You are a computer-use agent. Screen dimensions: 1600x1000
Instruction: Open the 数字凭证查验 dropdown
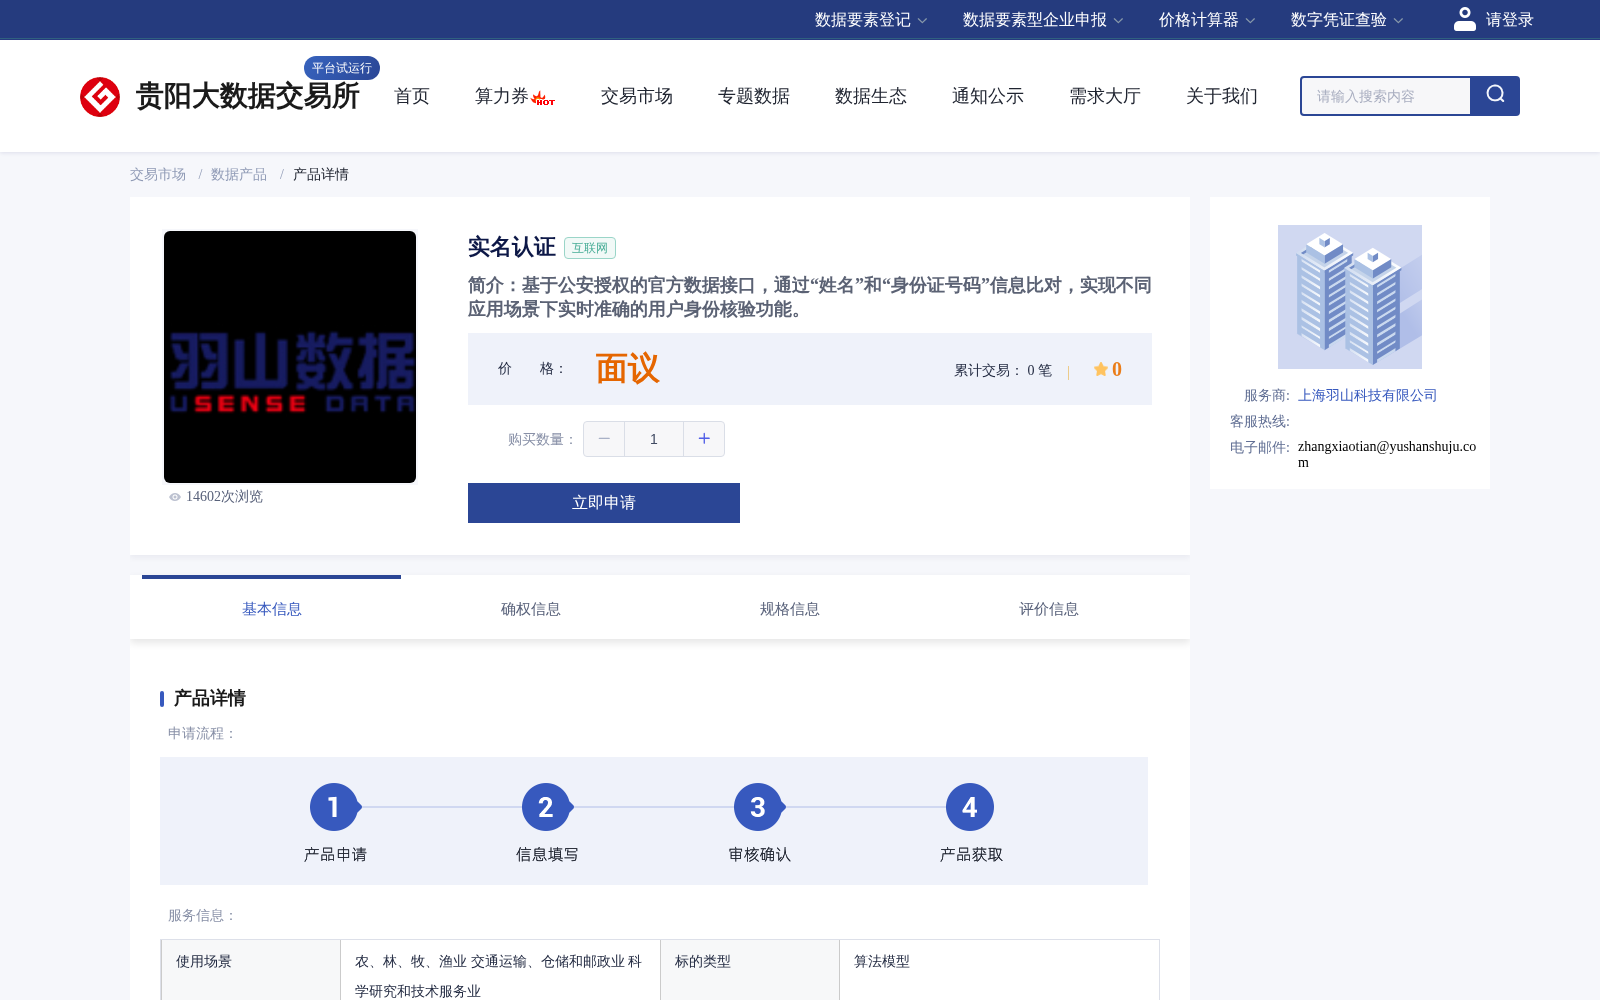[1347, 20]
